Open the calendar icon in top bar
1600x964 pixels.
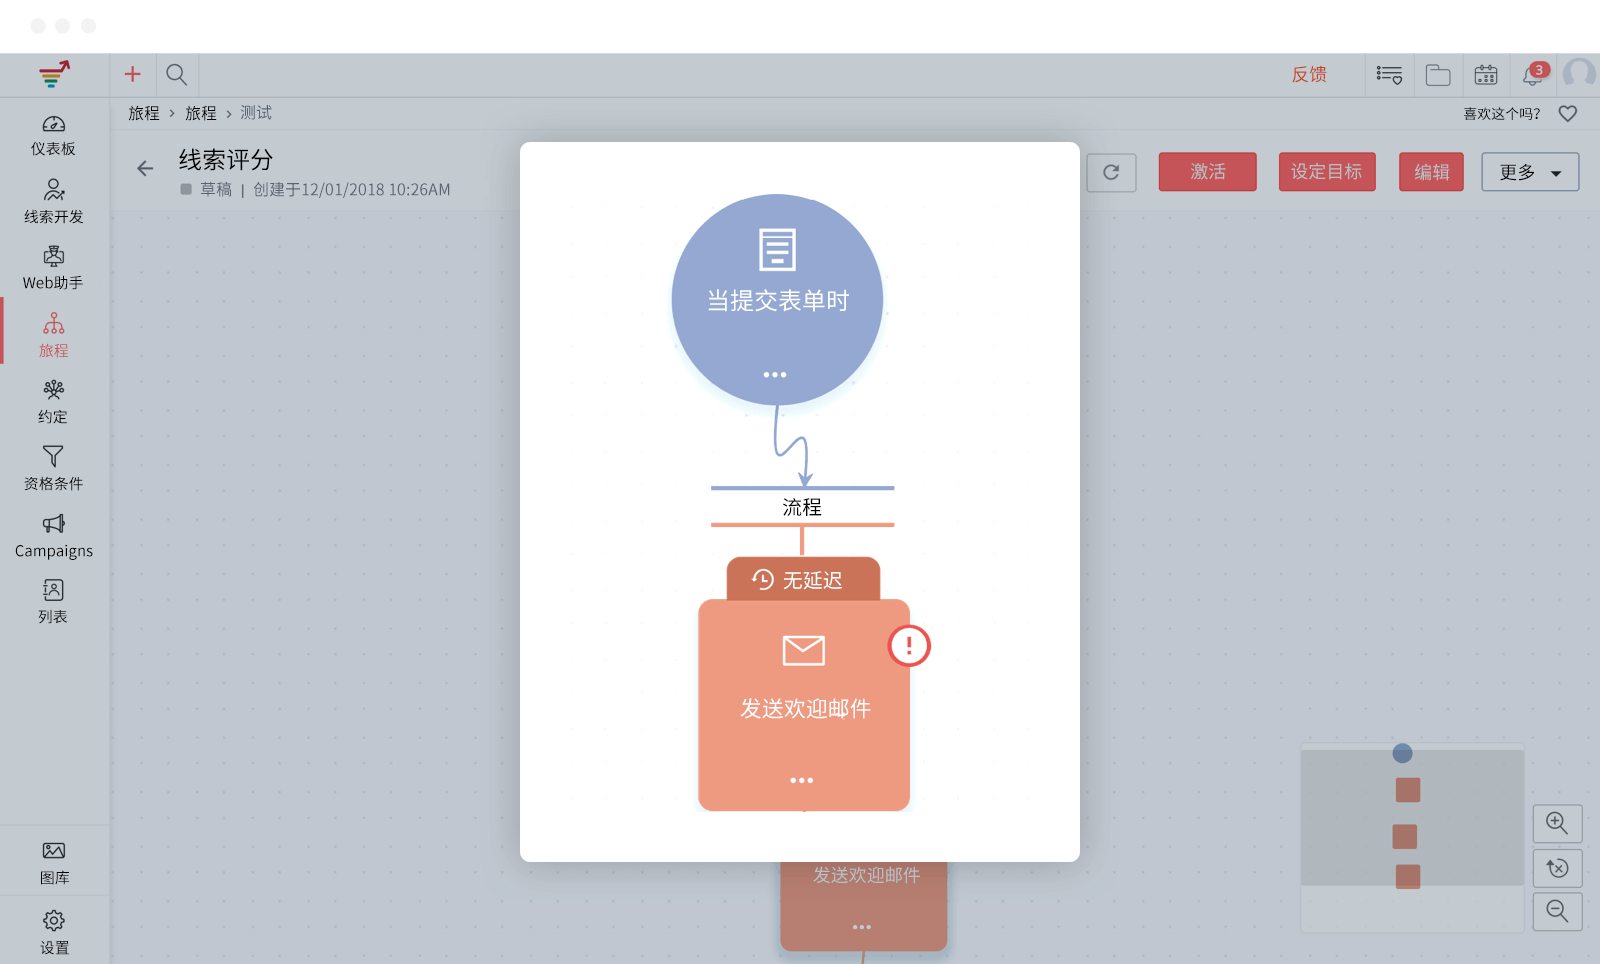1486,75
